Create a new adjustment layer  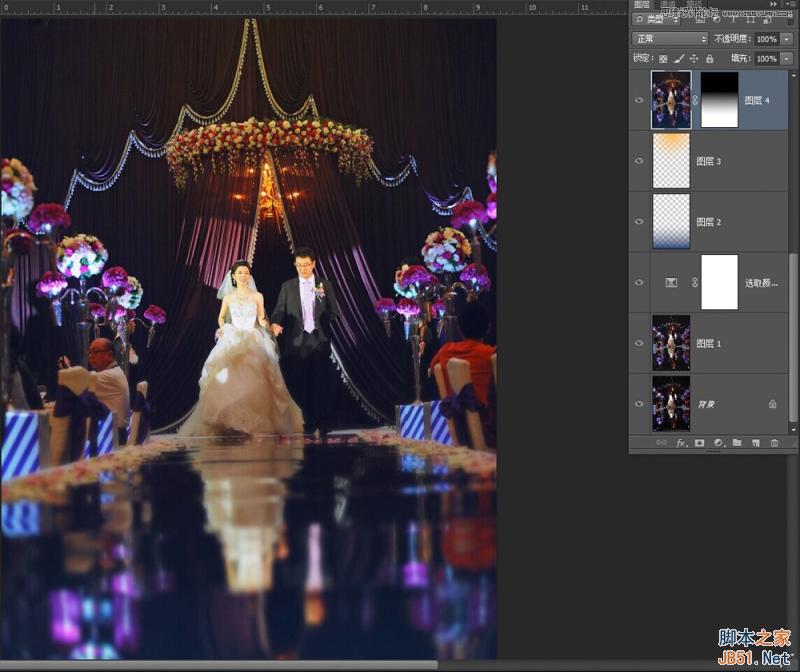[x=718, y=443]
